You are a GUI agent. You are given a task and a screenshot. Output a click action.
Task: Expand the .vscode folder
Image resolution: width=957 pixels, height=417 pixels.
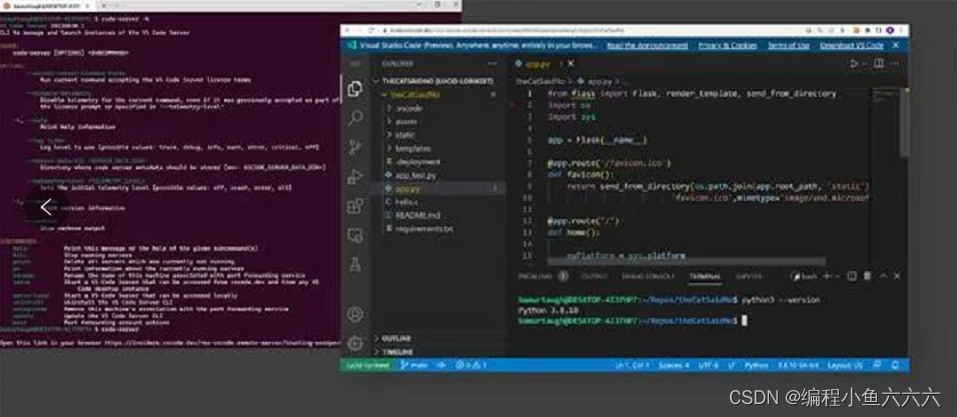click(x=438, y=108)
